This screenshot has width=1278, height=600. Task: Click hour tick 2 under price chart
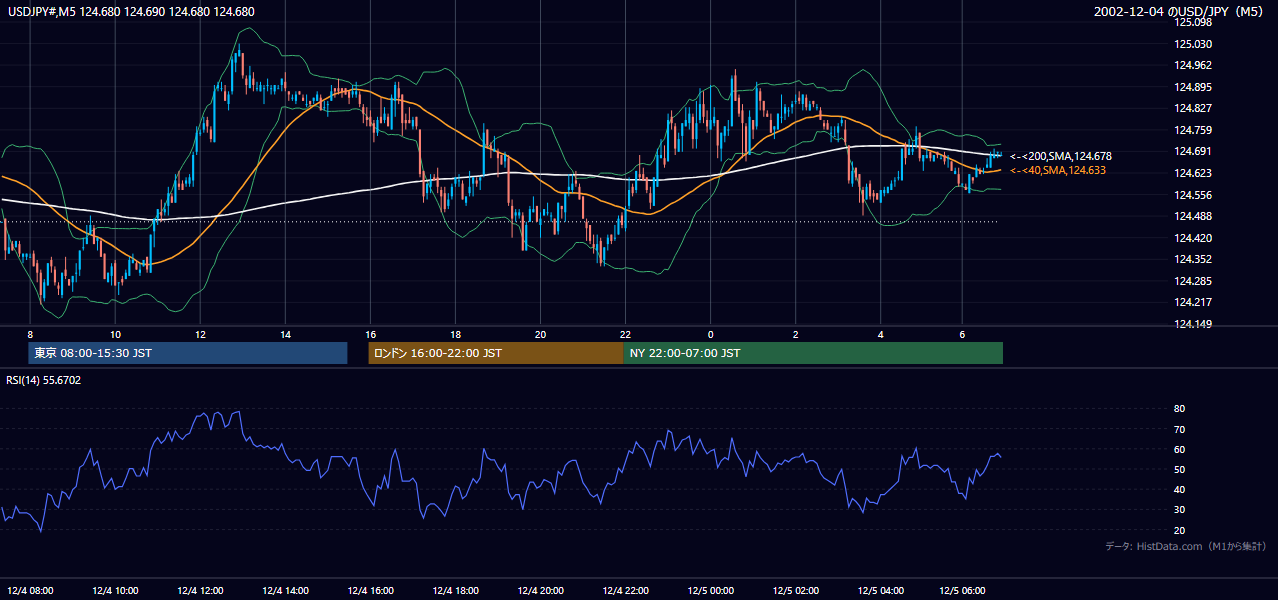coord(795,334)
